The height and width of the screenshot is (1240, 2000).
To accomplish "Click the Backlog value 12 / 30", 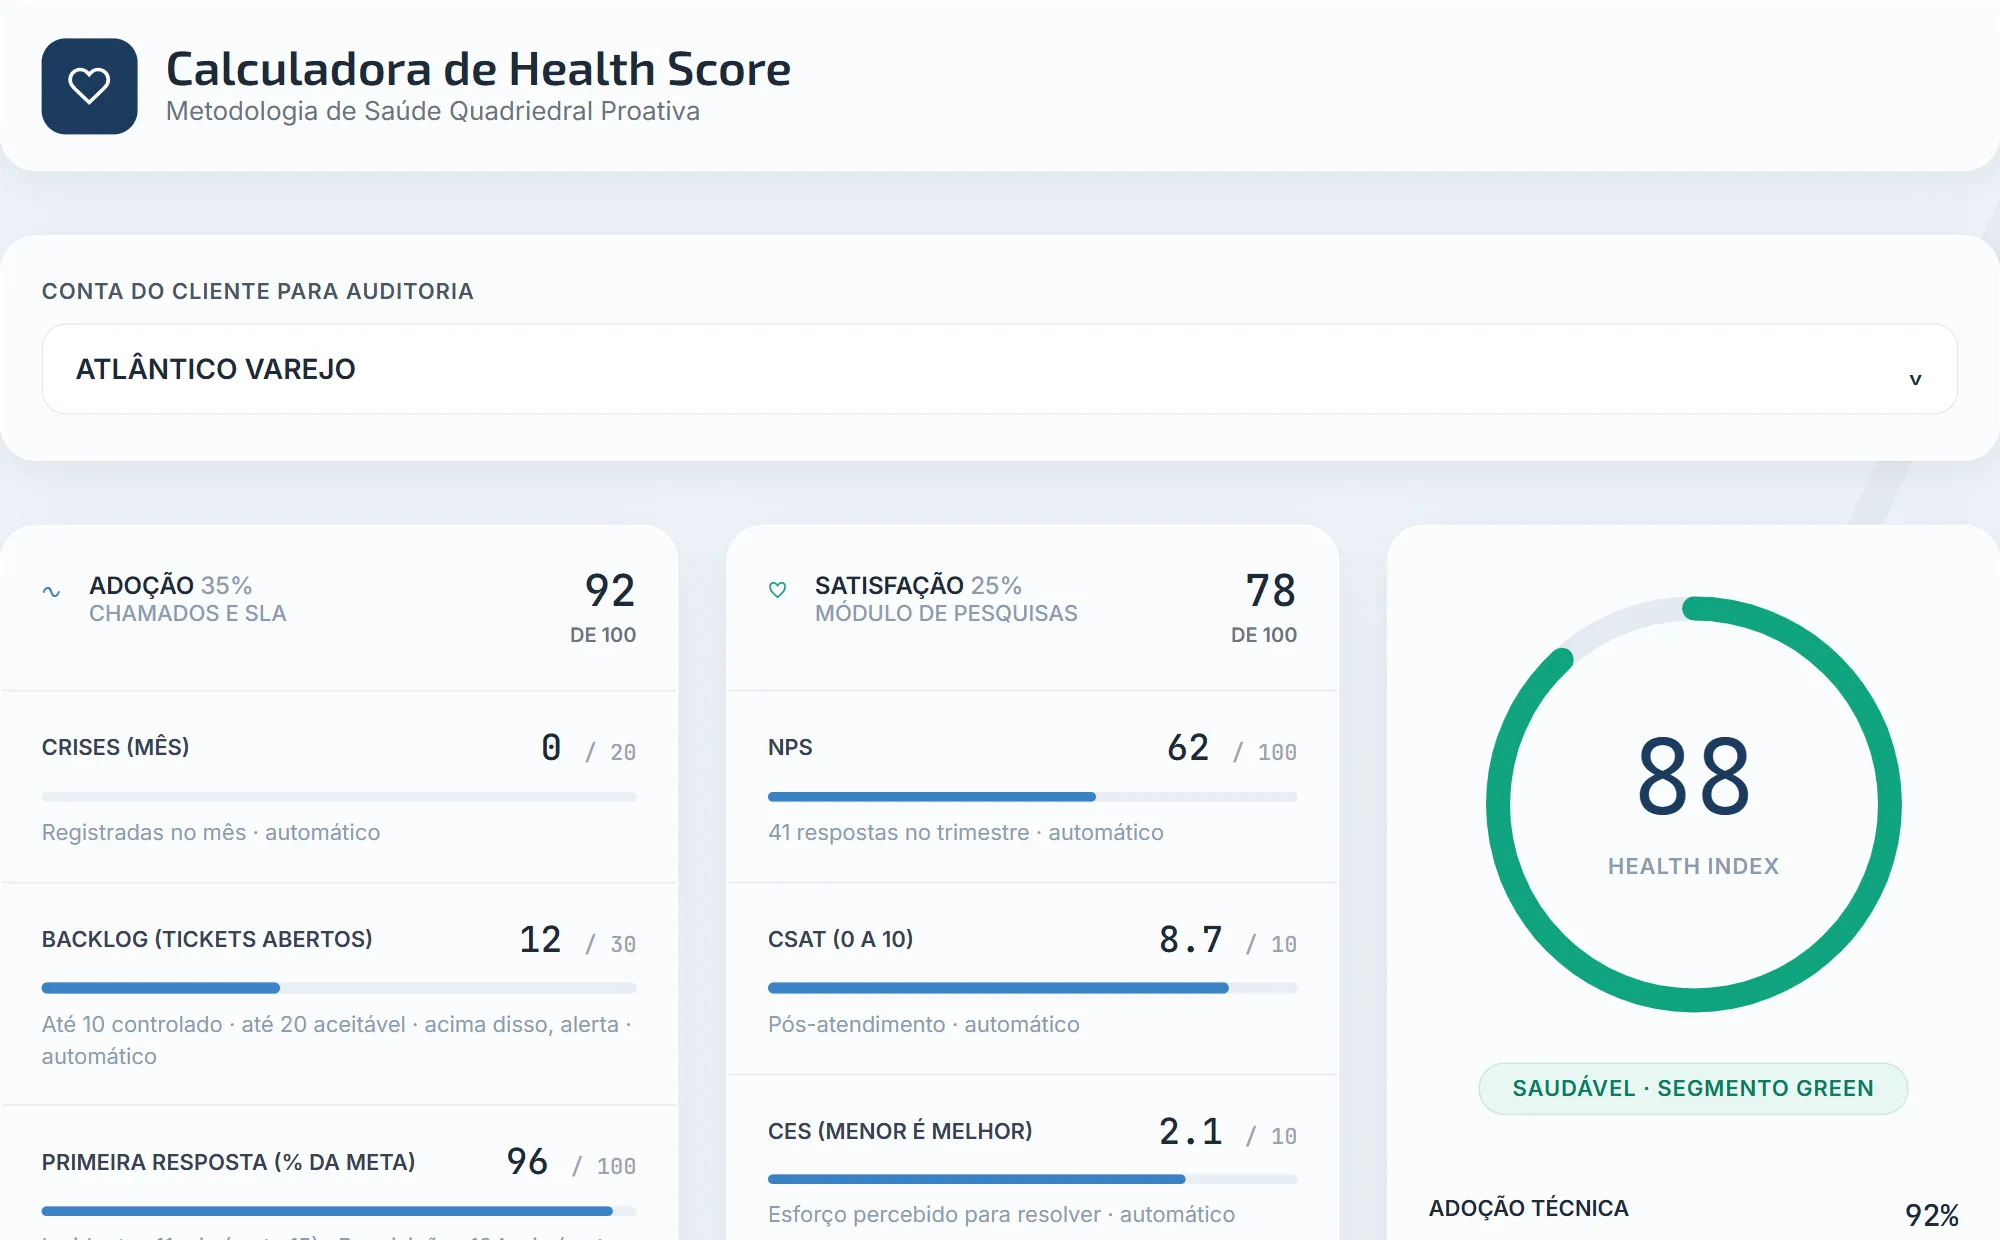I will coord(577,940).
